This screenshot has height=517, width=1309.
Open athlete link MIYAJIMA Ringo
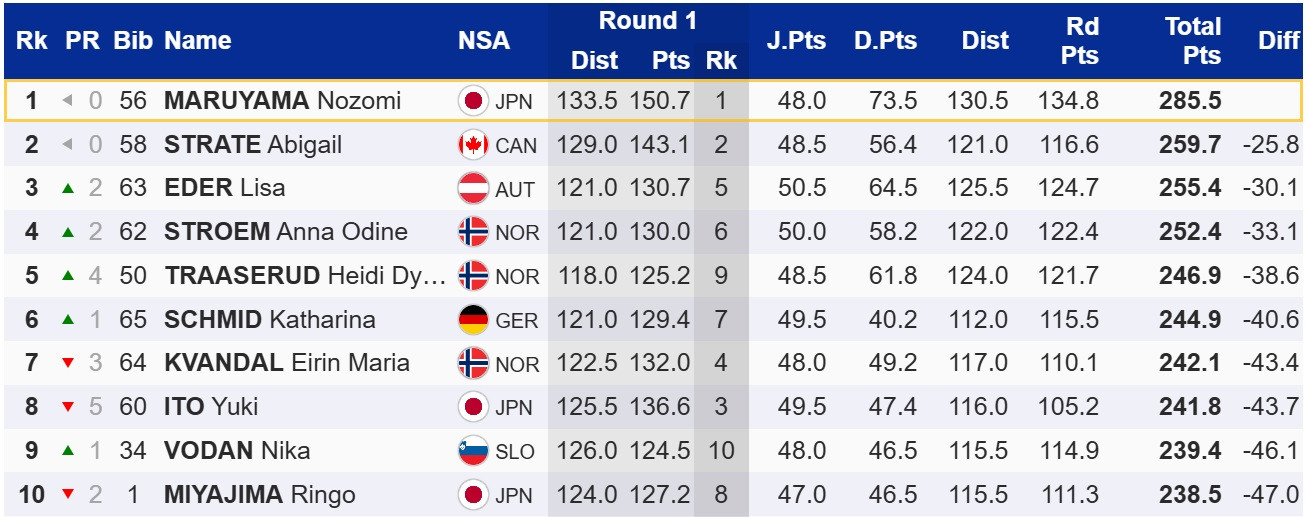[259, 495]
